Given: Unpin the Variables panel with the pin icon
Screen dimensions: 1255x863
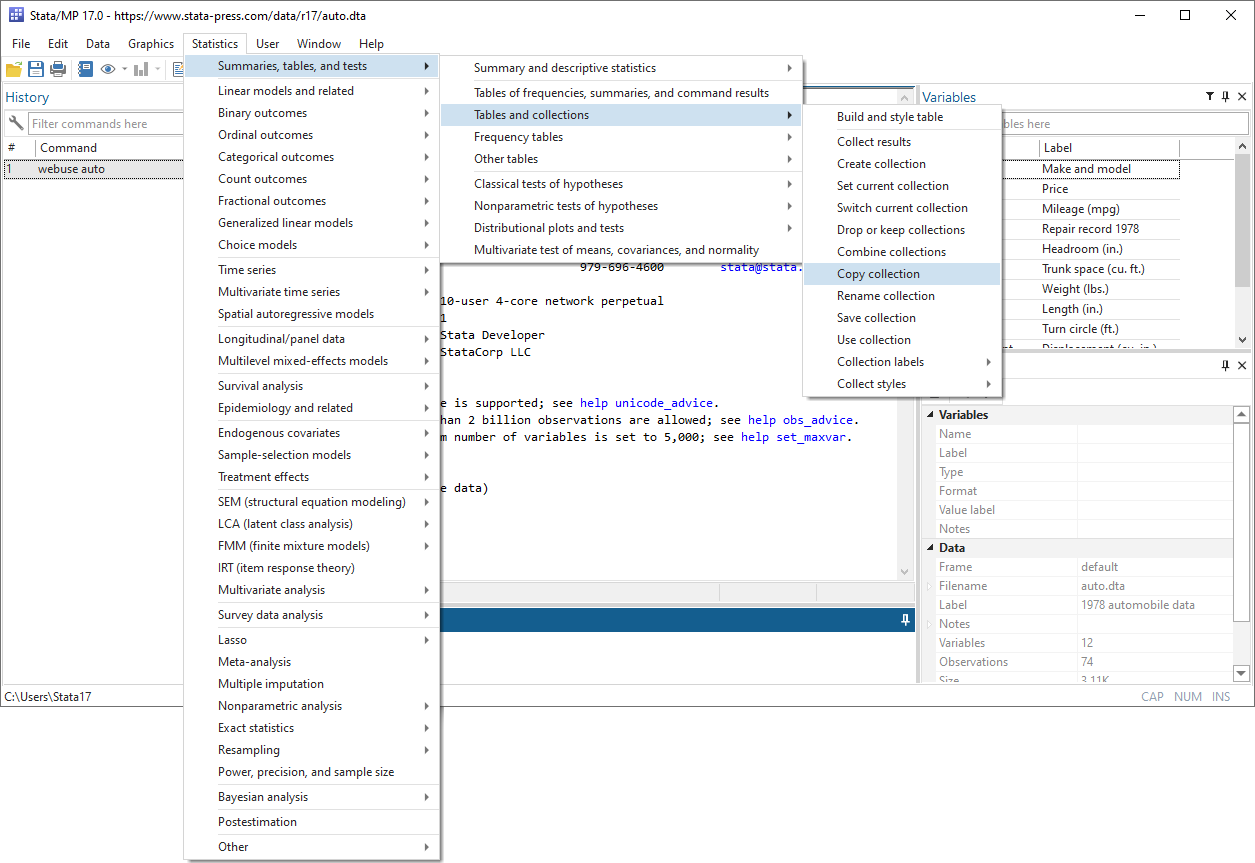Looking at the screenshot, I should (x=1225, y=96).
